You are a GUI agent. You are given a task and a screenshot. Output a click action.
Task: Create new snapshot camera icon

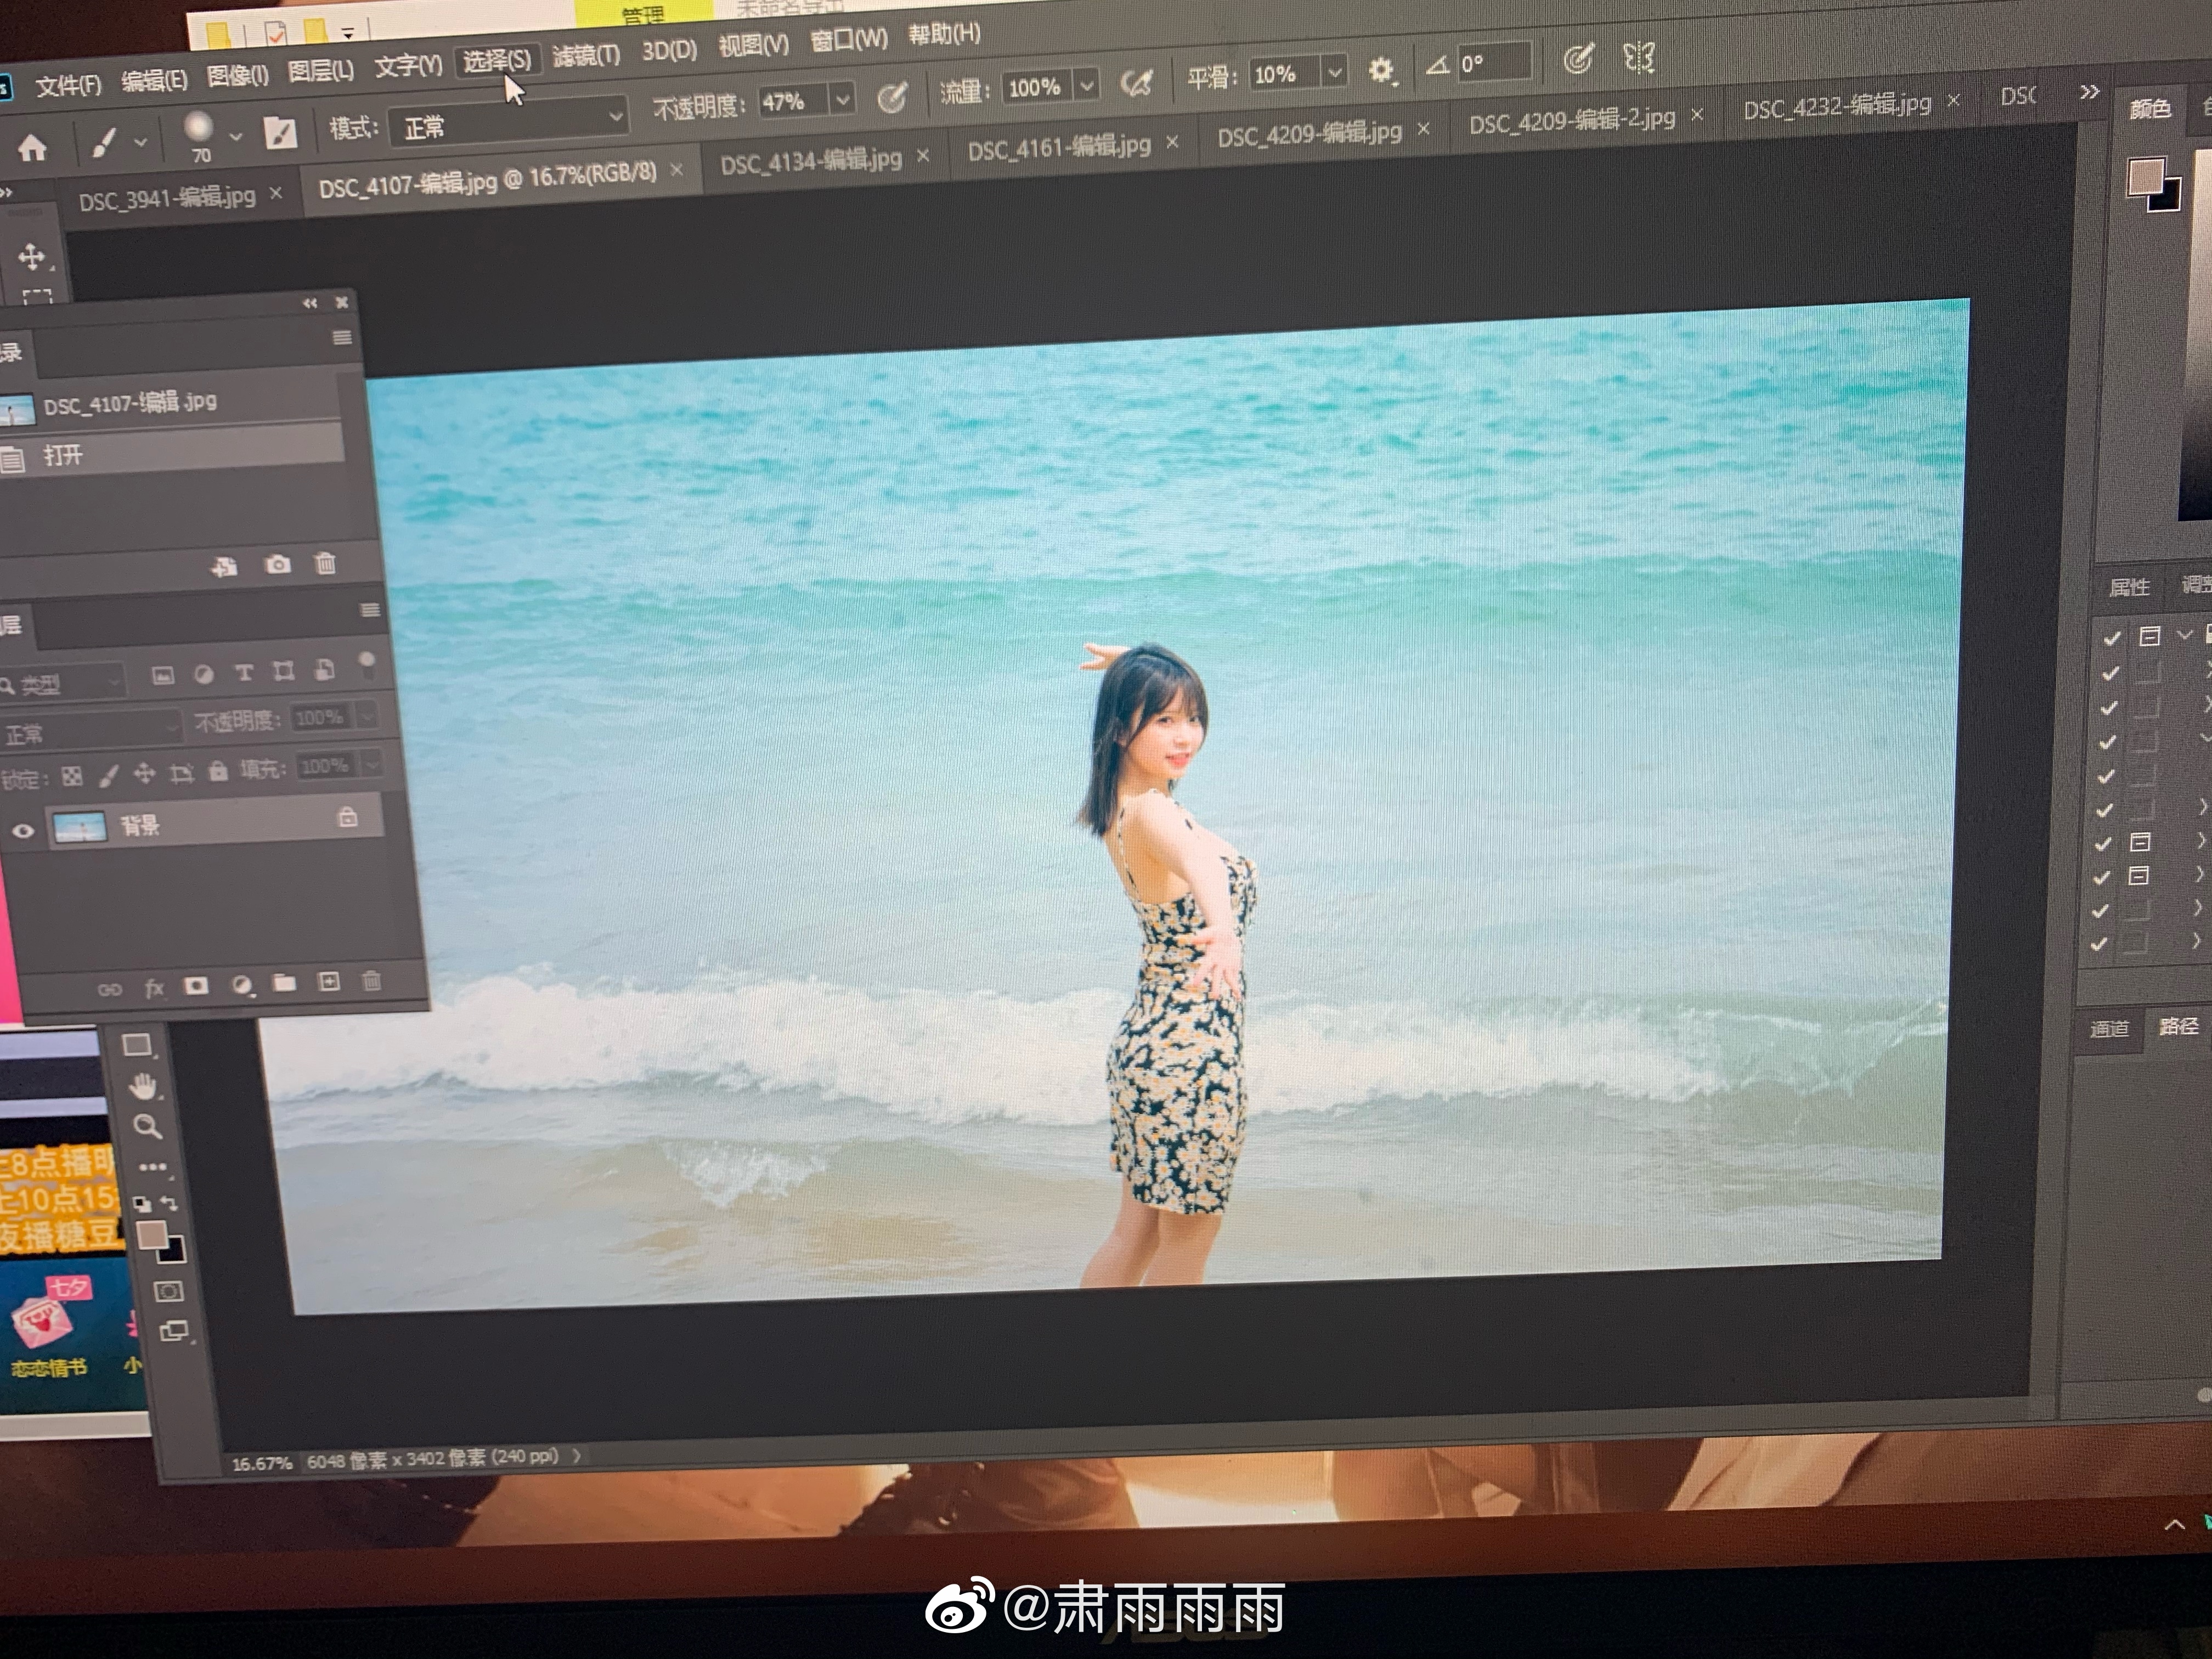click(x=277, y=565)
